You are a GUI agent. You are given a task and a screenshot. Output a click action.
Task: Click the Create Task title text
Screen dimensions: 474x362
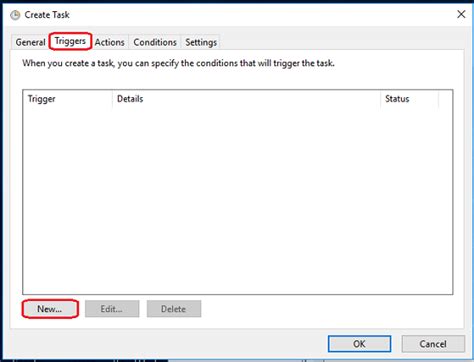coord(47,15)
